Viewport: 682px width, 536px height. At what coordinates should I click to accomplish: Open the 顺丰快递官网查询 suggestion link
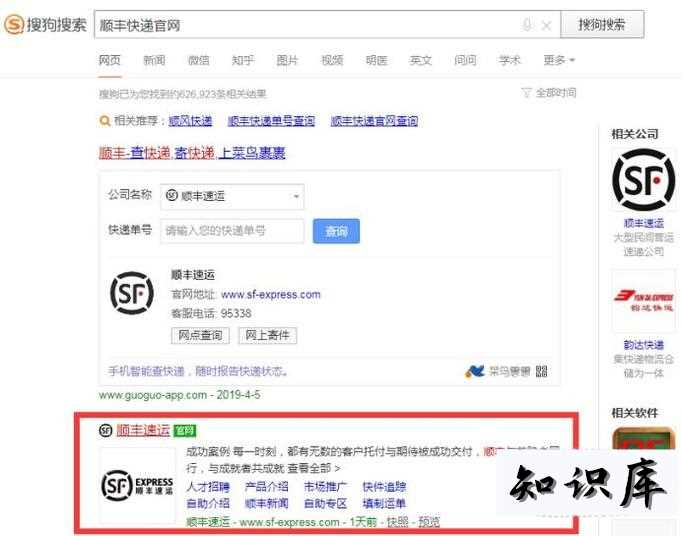(374, 121)
